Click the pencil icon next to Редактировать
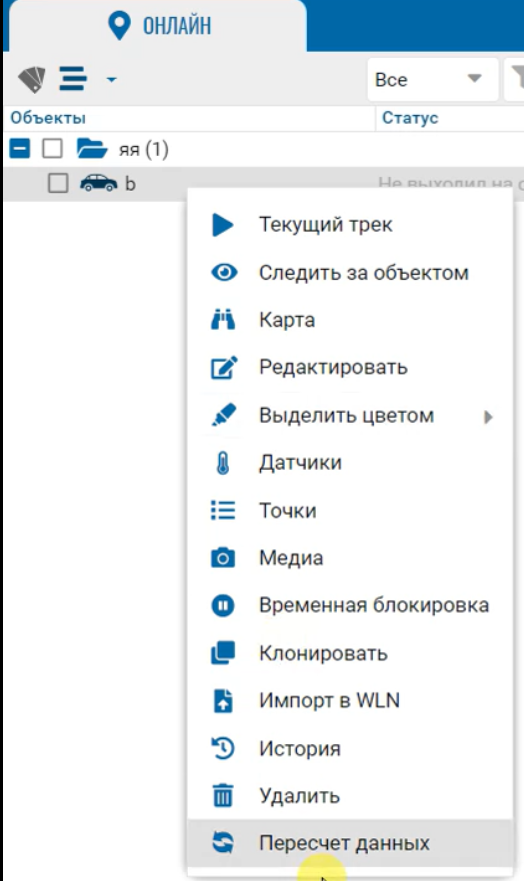This screenshot has width=524, height=881. coord(224,367)
